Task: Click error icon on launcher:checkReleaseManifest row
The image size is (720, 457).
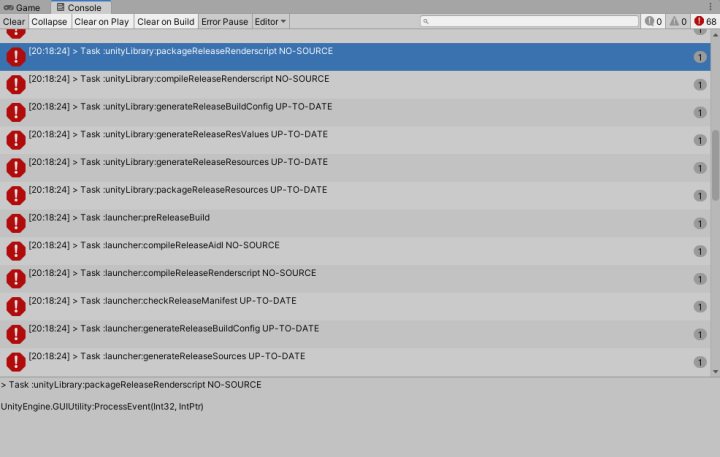Action: coord(16,306)
